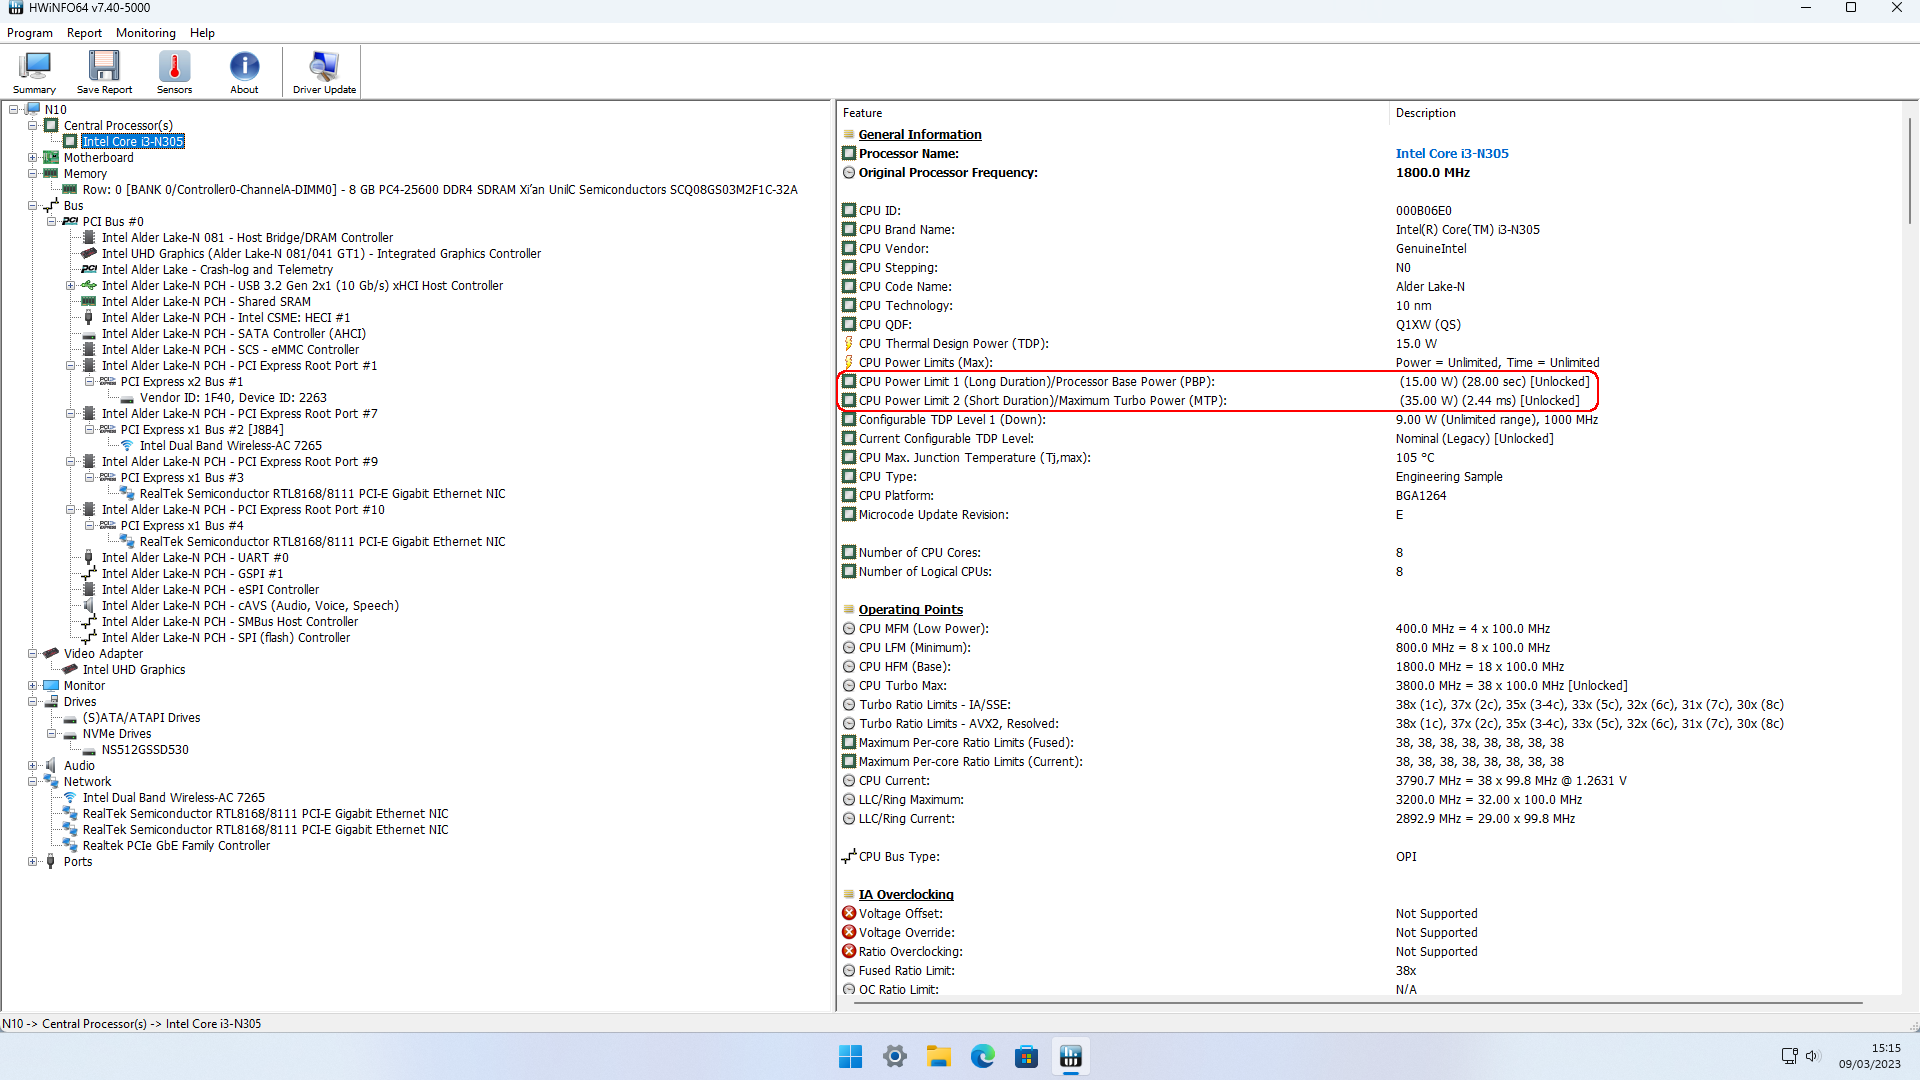
Task: Select the SATA Controller (AHCI) entry
Action: click(234, 334)
